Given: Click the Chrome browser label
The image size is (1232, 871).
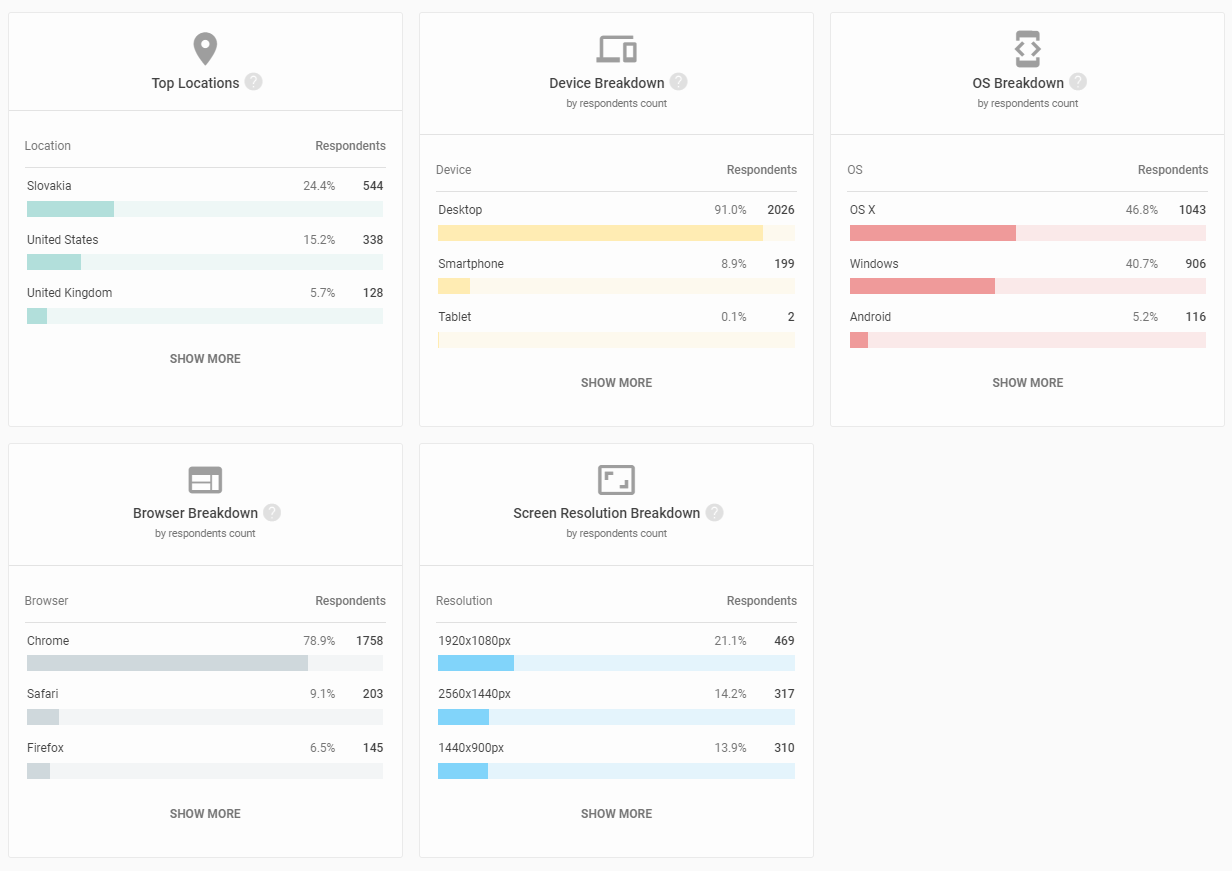Looking at the screenshot, I should [x=48, y=641].
